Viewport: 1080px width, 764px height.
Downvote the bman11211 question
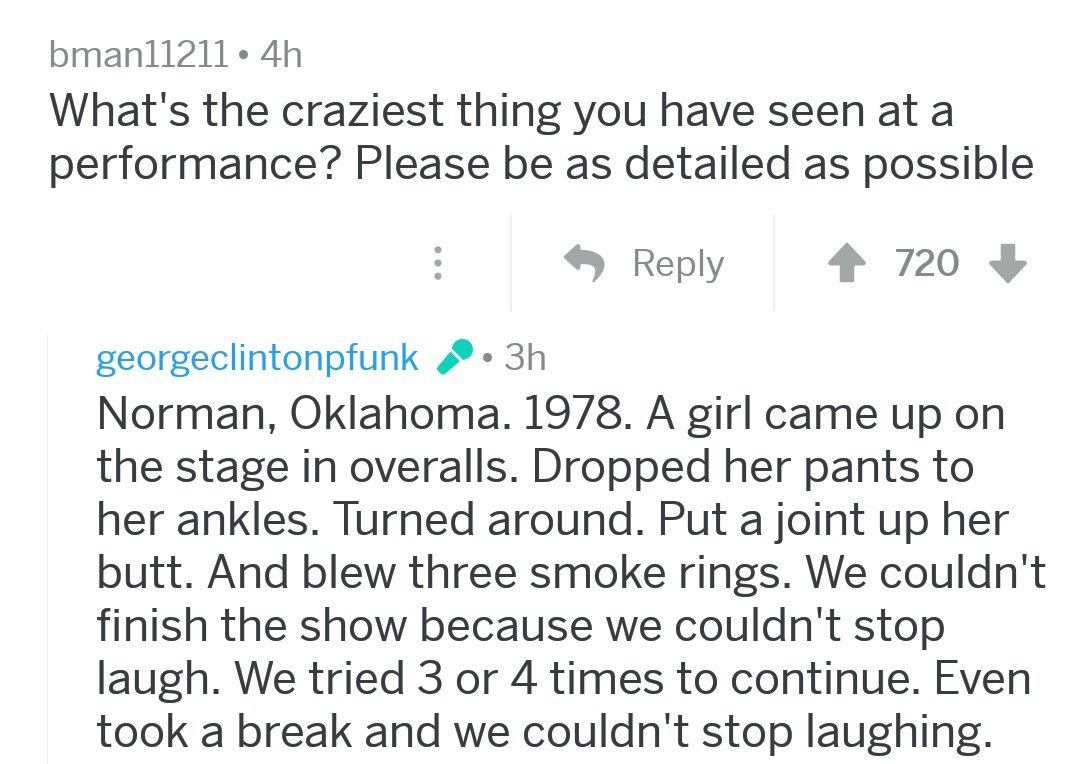(1008, 263)
